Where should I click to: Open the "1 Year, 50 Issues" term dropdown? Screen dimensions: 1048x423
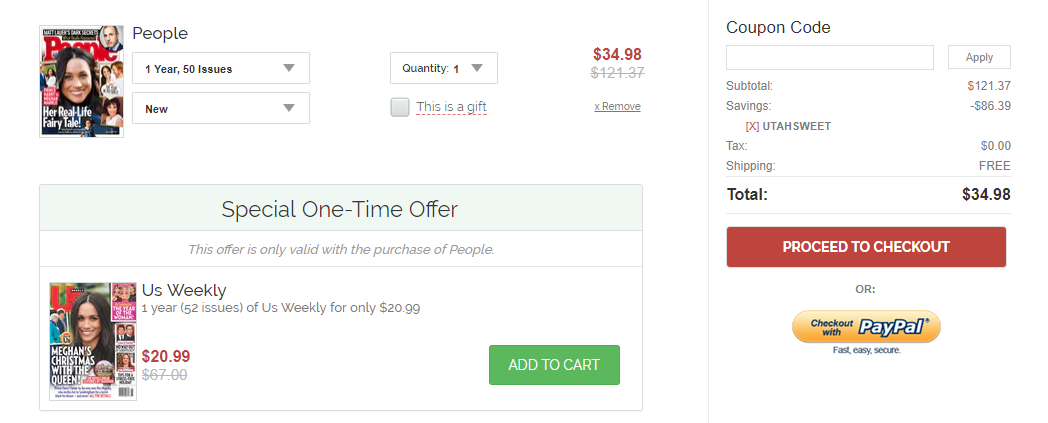[221, 68]
